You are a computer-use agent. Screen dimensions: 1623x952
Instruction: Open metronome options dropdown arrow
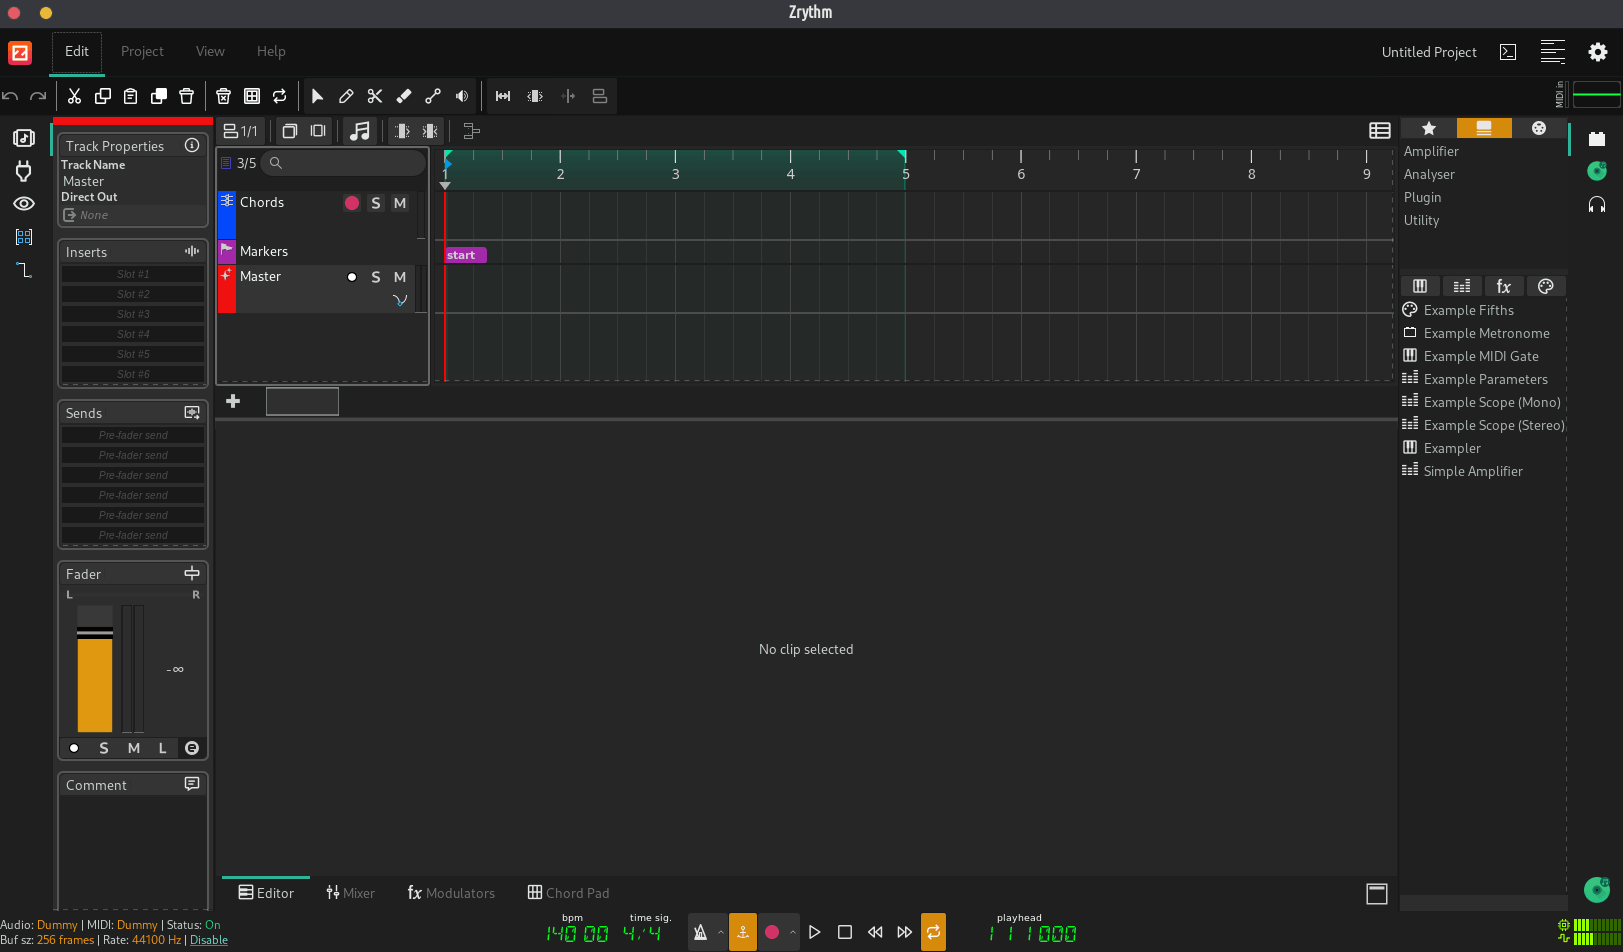[x=721, y=932]
